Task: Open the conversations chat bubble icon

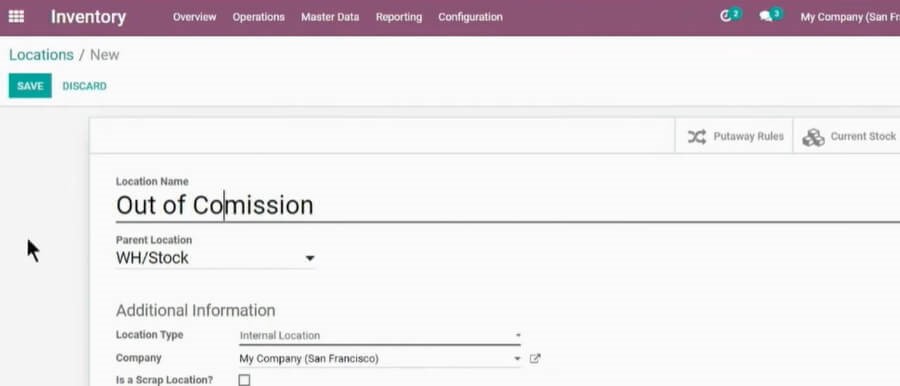Action: pos(766,17)
